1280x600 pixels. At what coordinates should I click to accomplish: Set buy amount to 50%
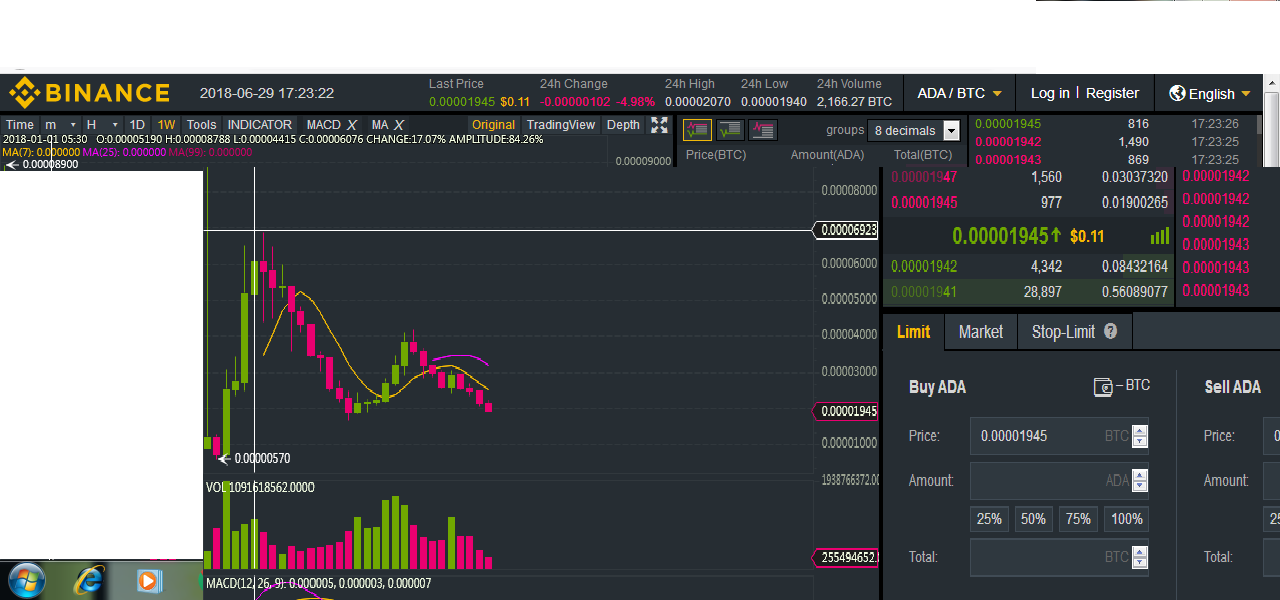1033,519
